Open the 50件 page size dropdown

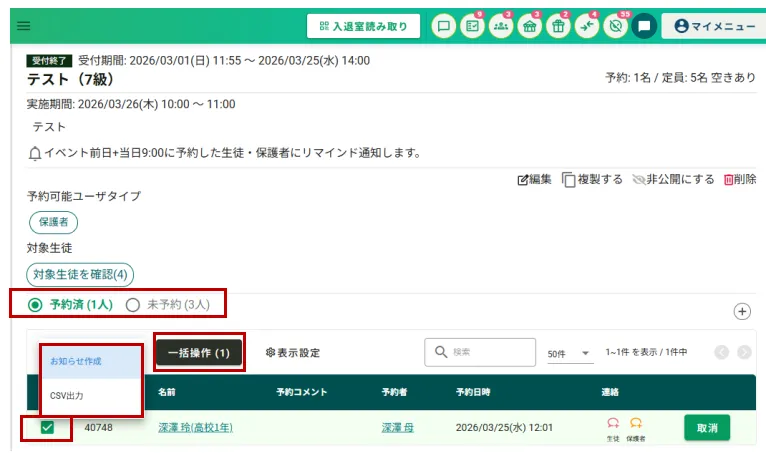pos(568,353)
